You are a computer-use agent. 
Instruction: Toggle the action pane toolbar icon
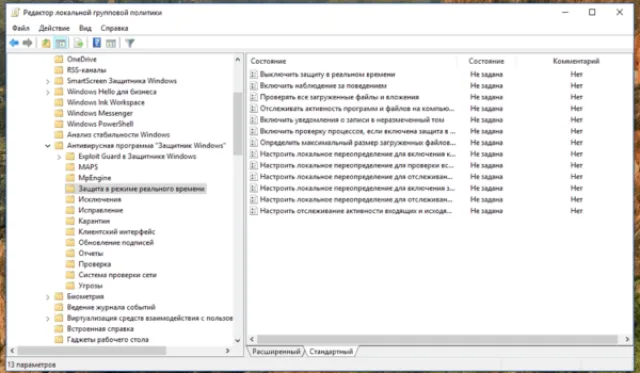pyautogui.click(x=111, y=43)
